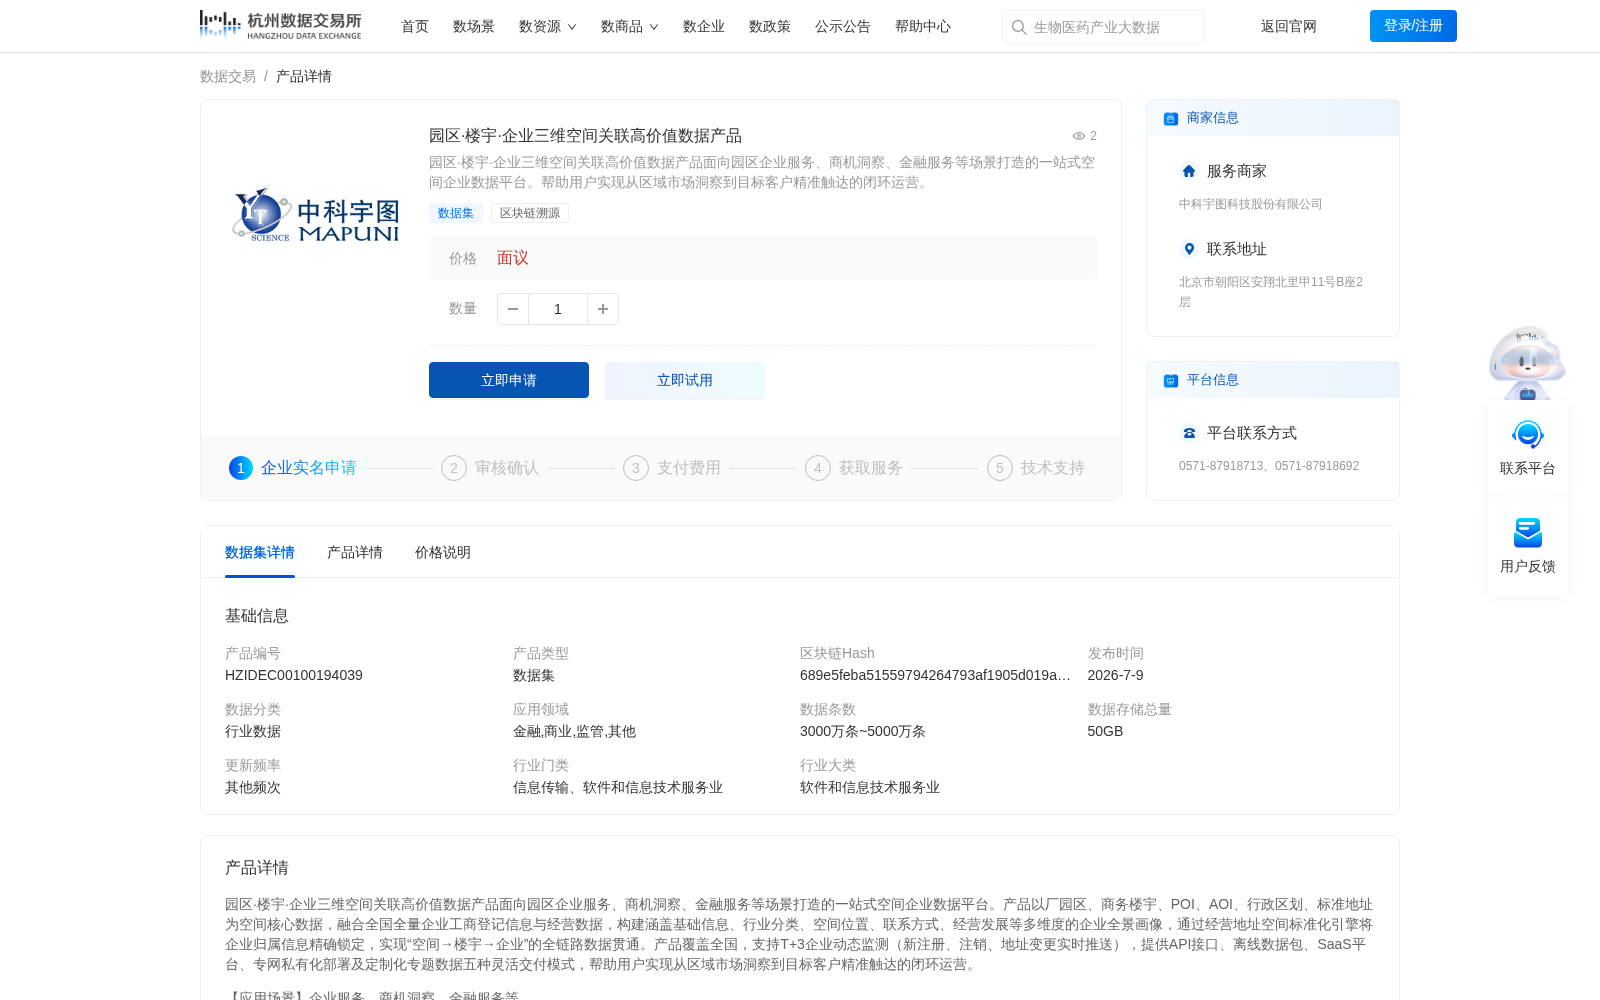The width and height of the screenshot is (1600, 1000).
Task: Click the 数据集 tag
Action: coord(456,213)
